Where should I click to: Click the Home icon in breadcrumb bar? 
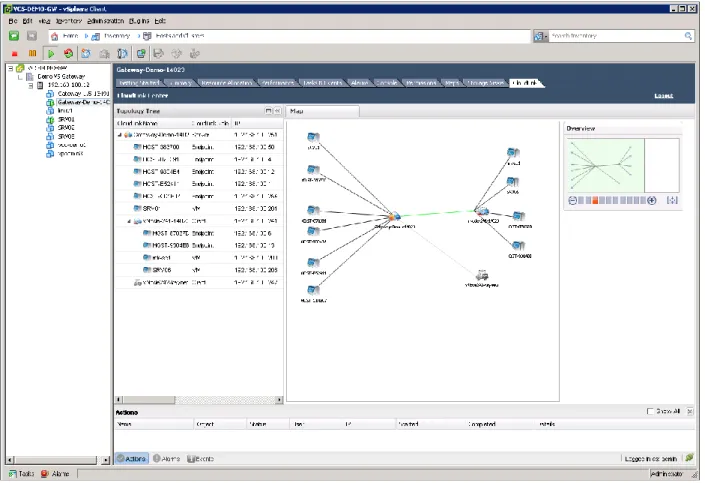pos(54,36)
